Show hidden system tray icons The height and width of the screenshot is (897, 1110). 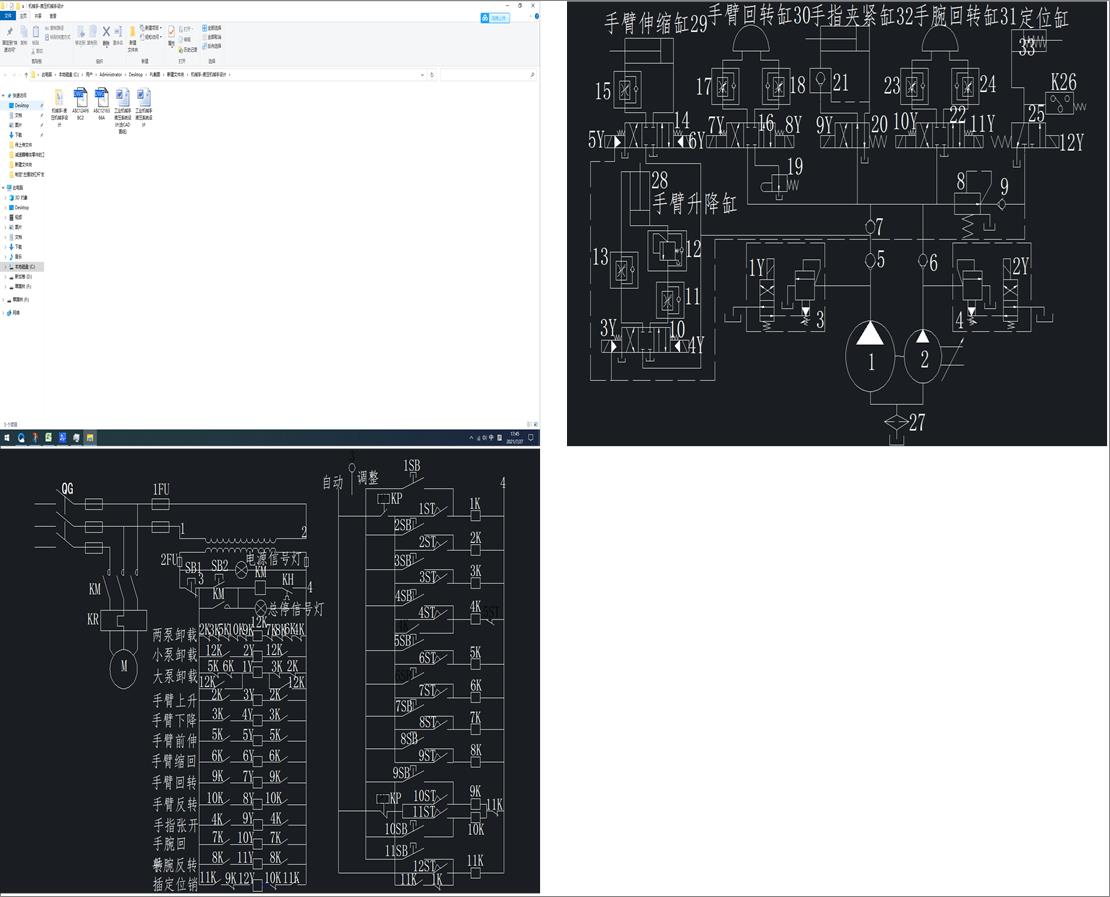click(x=471, y=438)
